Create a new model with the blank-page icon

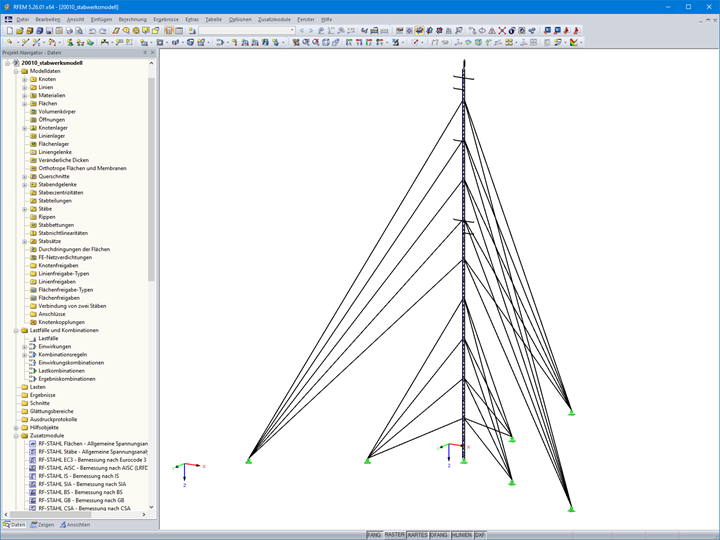tap(10, 31)
